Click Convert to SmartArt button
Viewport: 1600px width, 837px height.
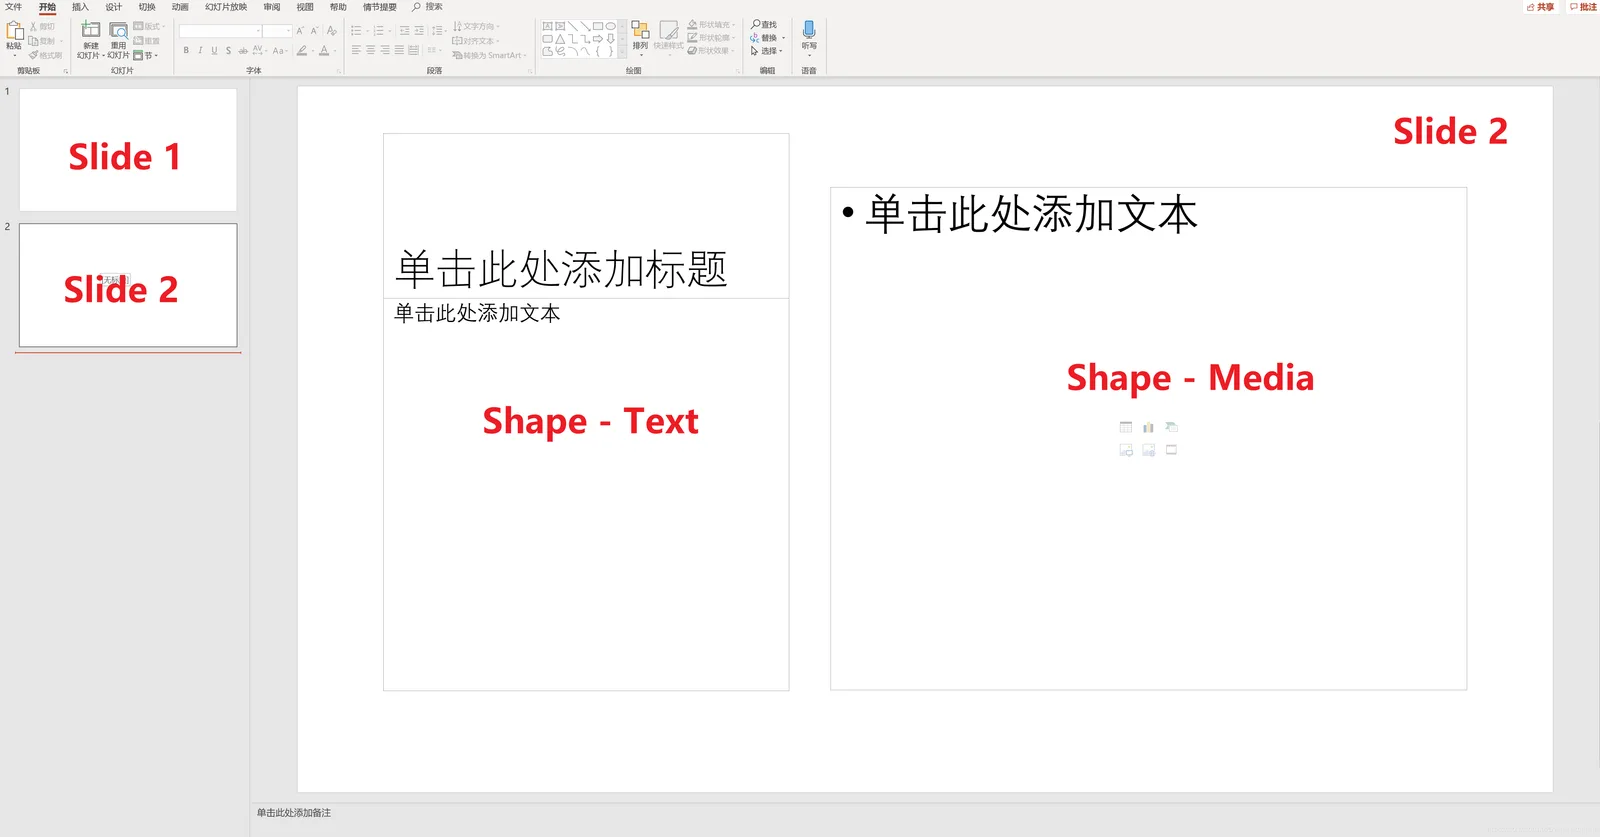[x=489, y=55]
